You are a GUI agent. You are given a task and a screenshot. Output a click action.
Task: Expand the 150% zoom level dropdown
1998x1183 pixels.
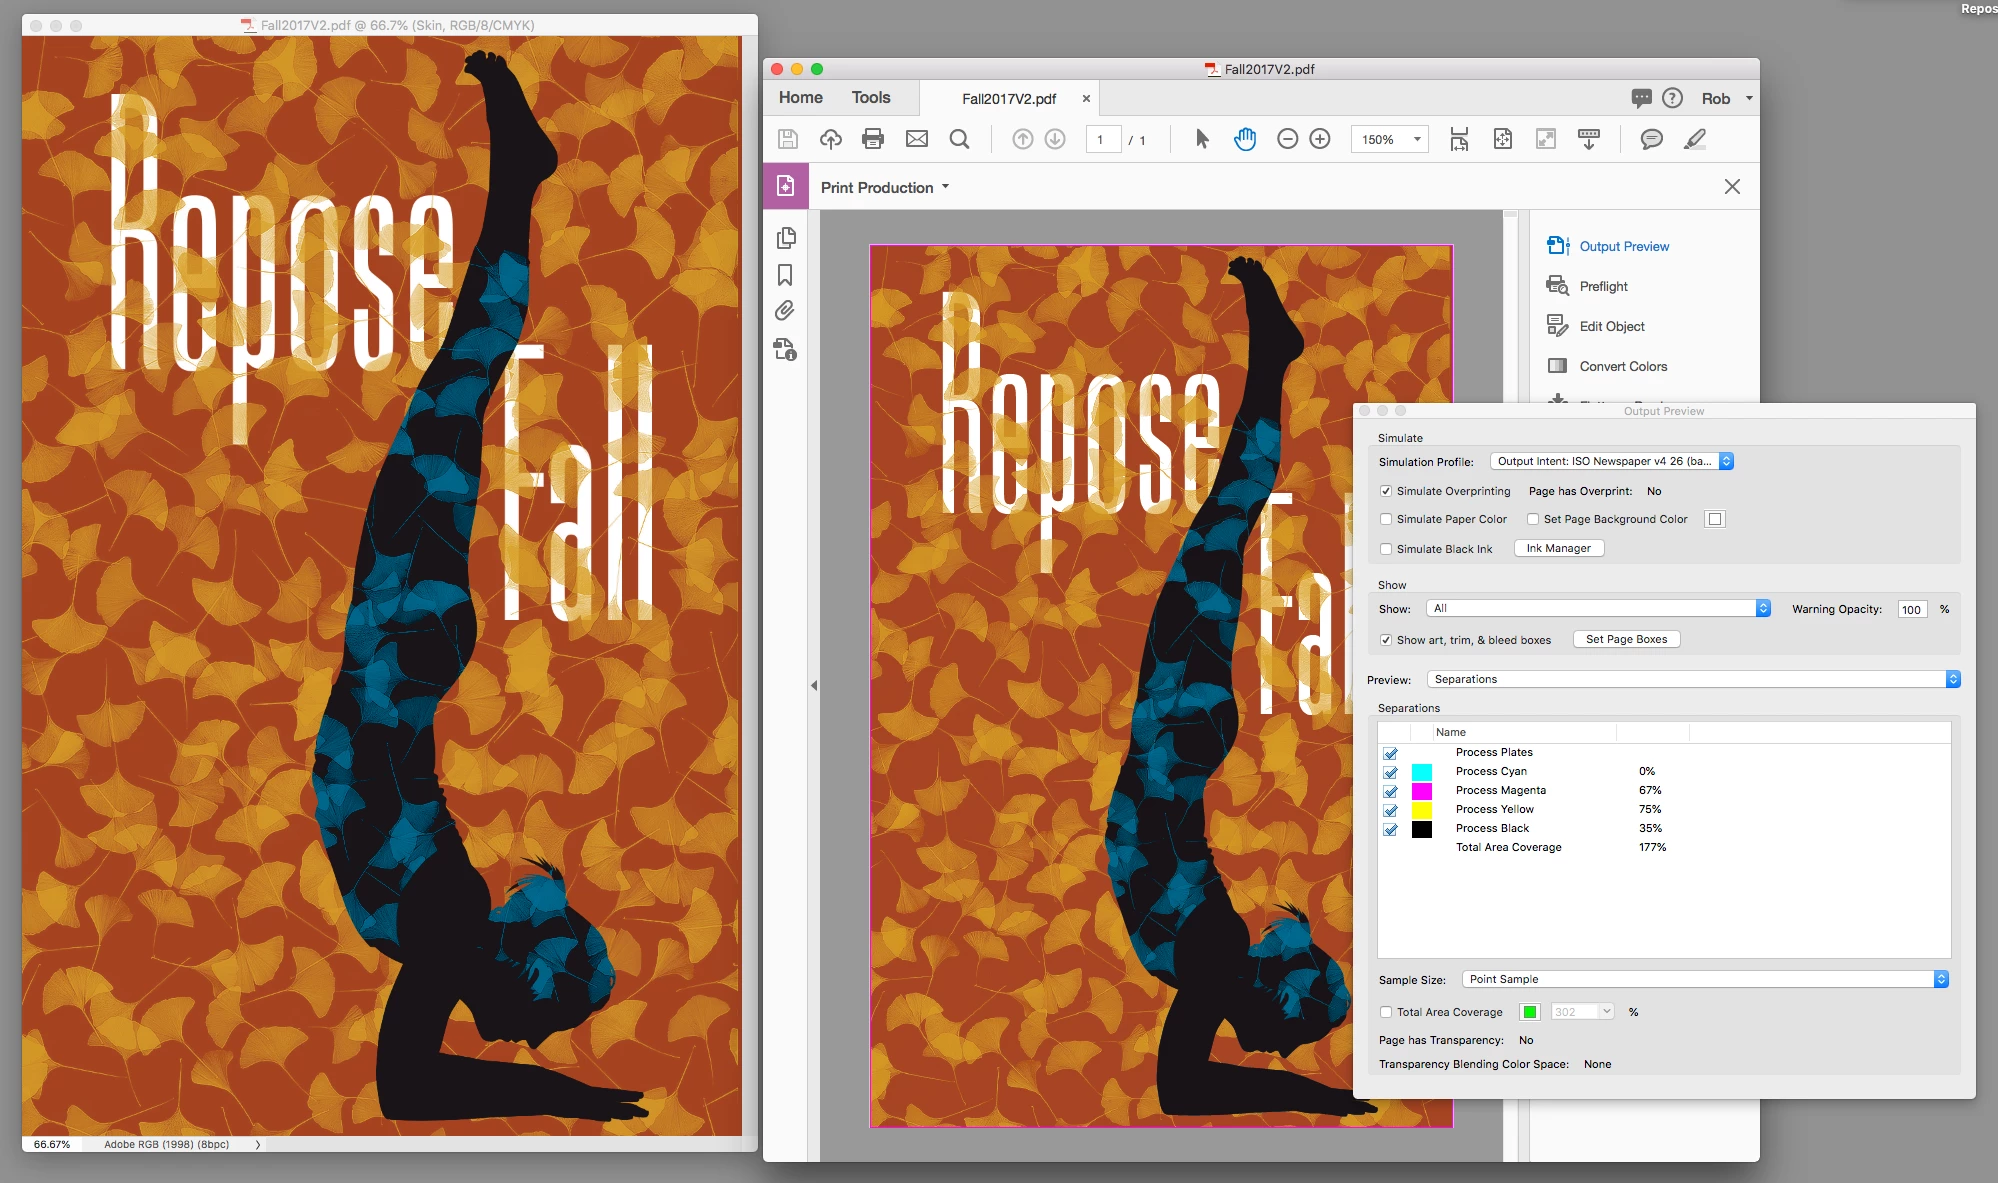point(1416,139)
